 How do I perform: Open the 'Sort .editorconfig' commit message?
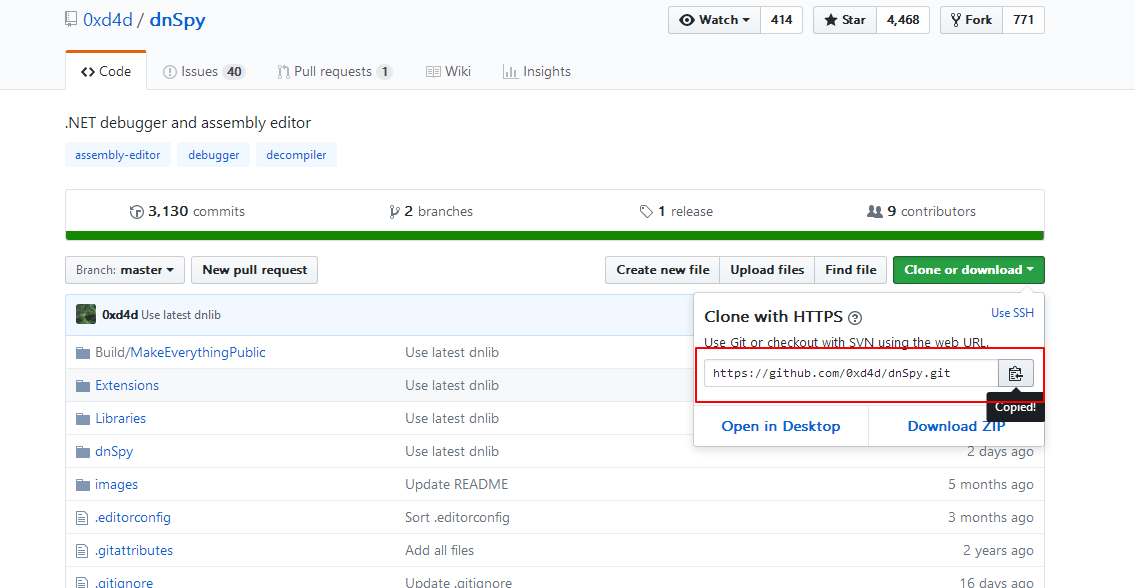pyautogui.click(x=457, y=518)
